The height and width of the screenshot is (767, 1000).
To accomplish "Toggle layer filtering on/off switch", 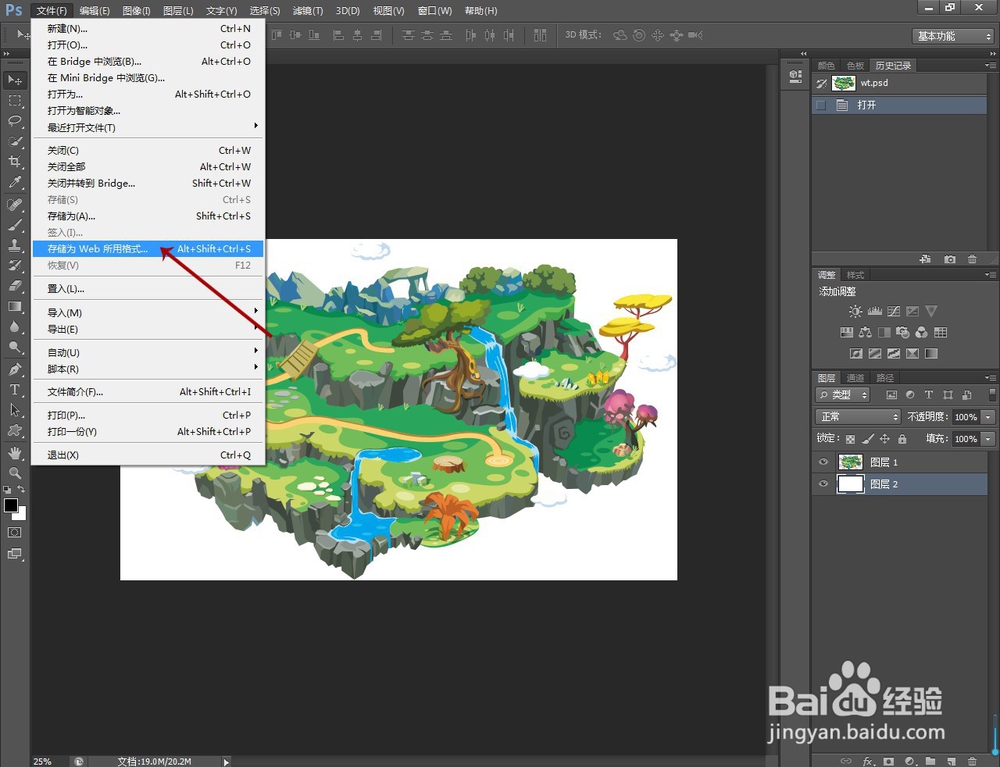I will click(992, 395).
